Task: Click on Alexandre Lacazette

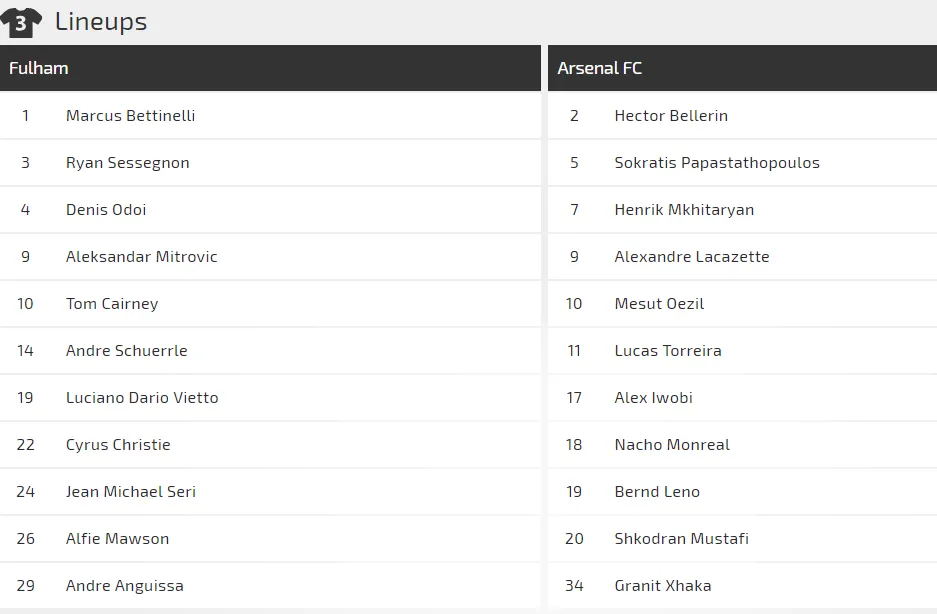Action: tap(692, 257)
